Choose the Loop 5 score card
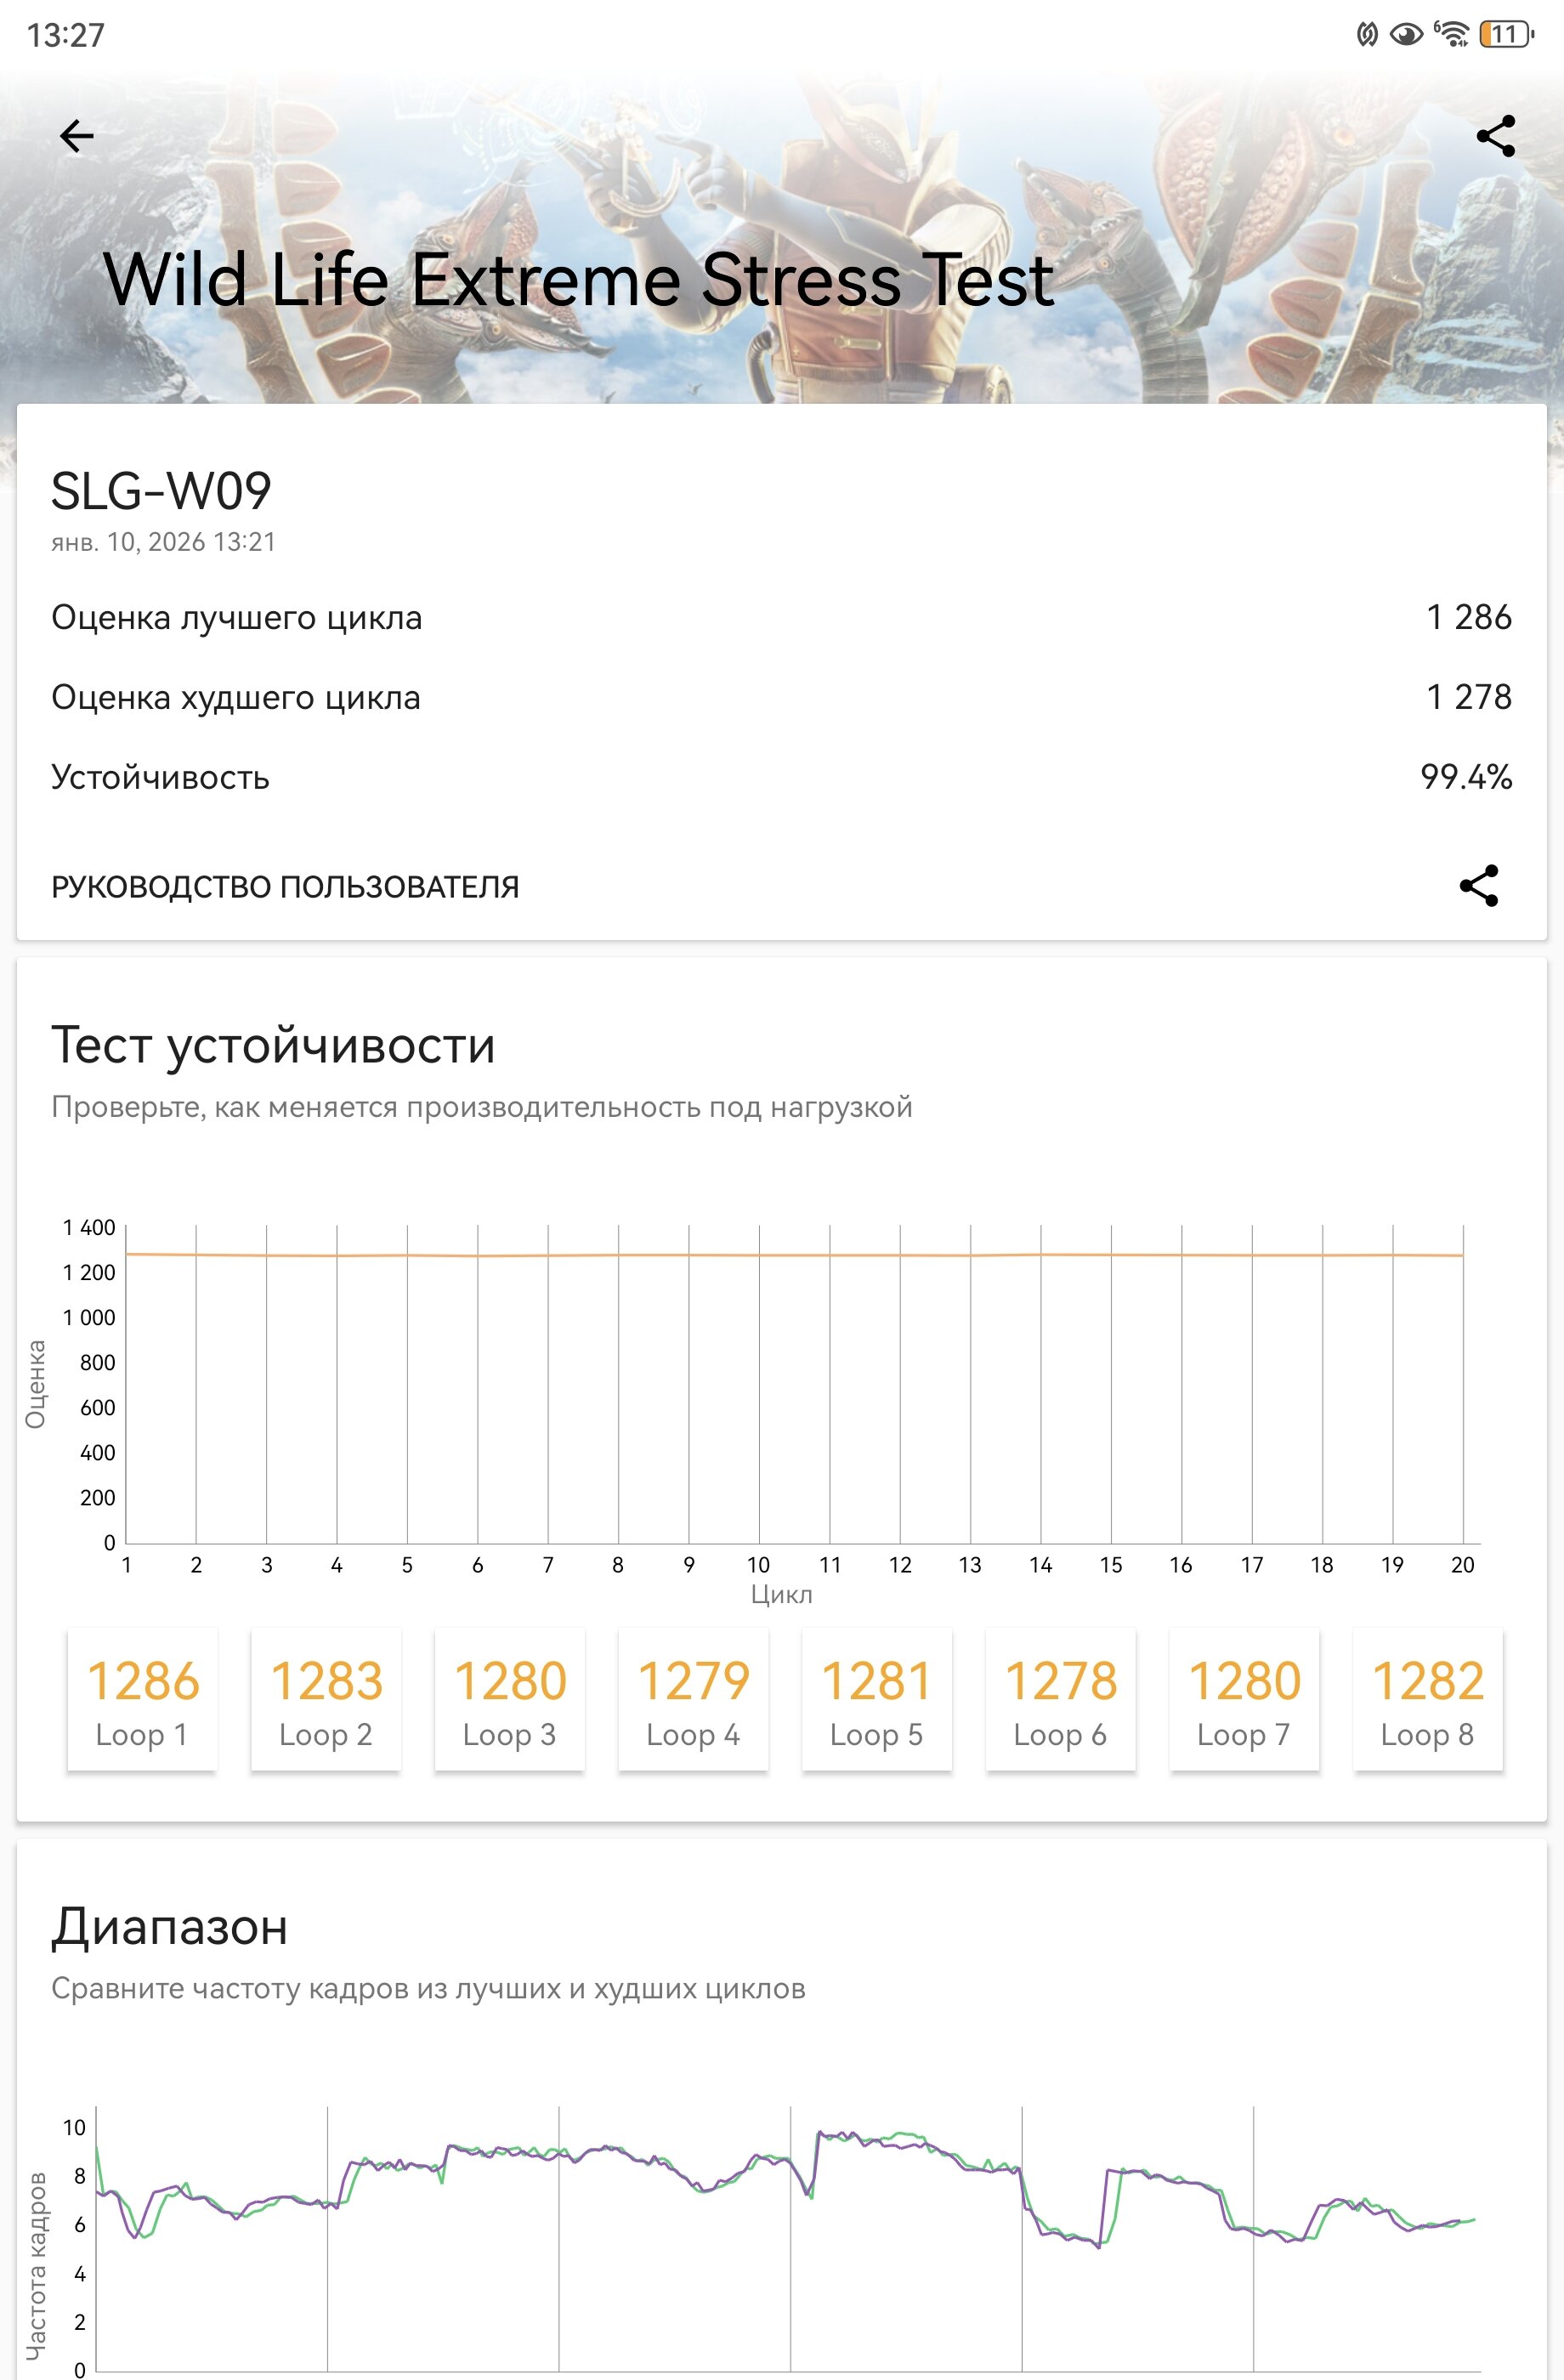The image size is (1564, 2380). [x=877, y=1699]
